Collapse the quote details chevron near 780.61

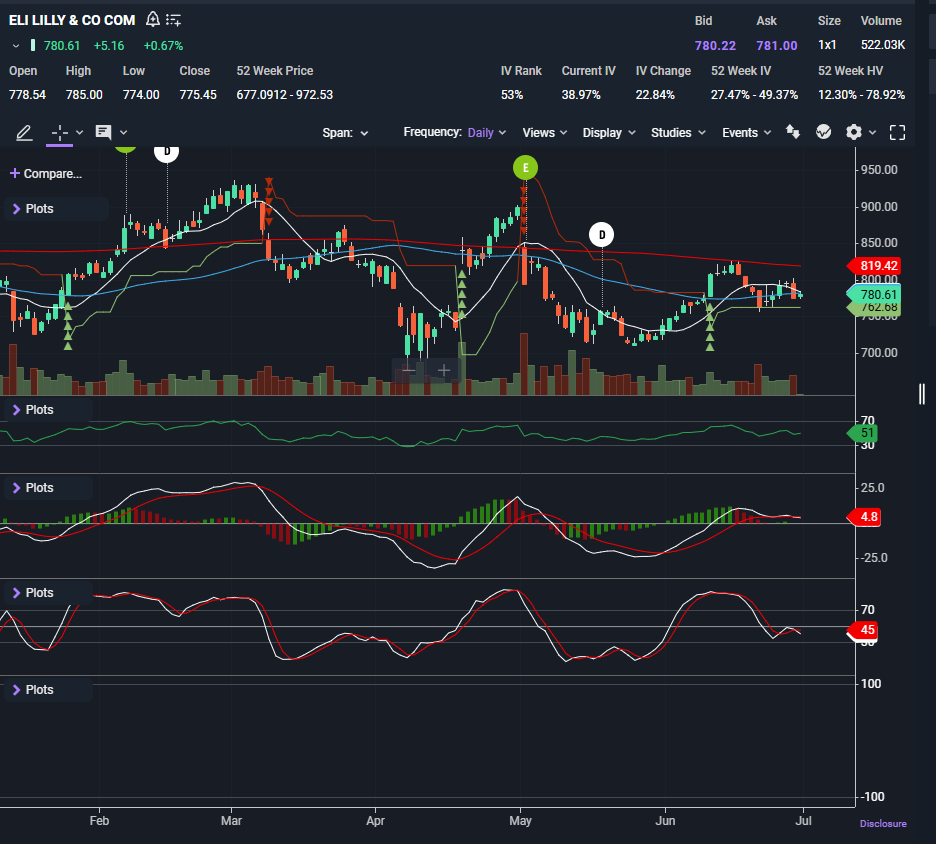click(x=16, y=46)
